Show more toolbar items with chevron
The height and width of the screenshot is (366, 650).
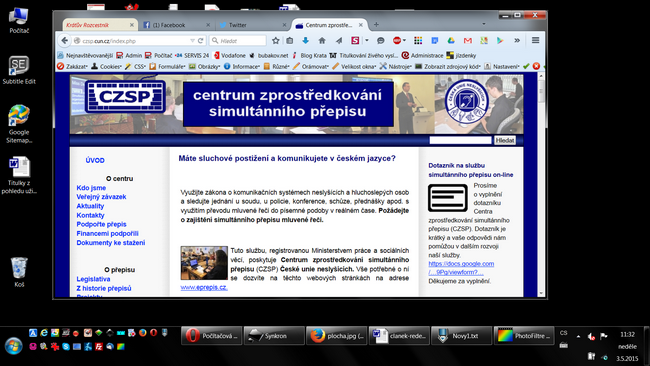(x=517, y=41)
